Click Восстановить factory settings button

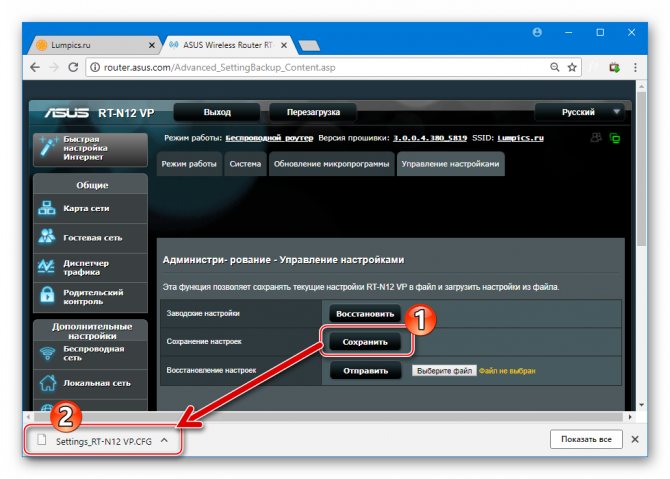coord(365,314)
